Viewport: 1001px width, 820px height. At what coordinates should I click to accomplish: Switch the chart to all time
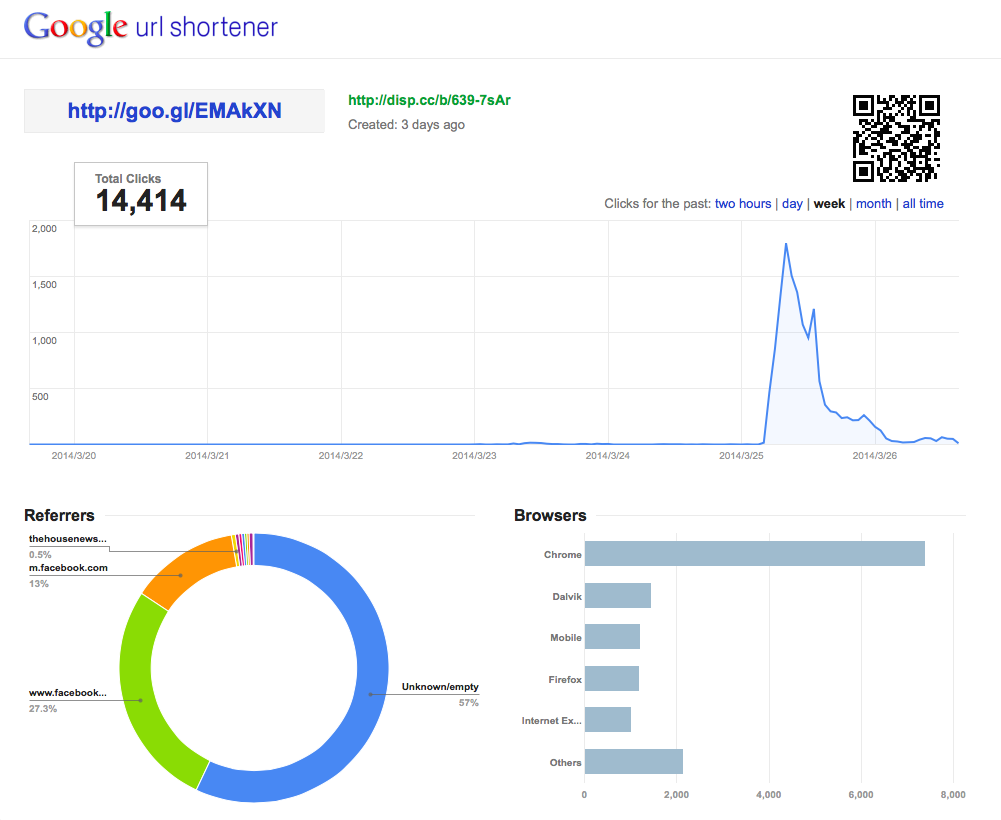[x=923, y=204]
